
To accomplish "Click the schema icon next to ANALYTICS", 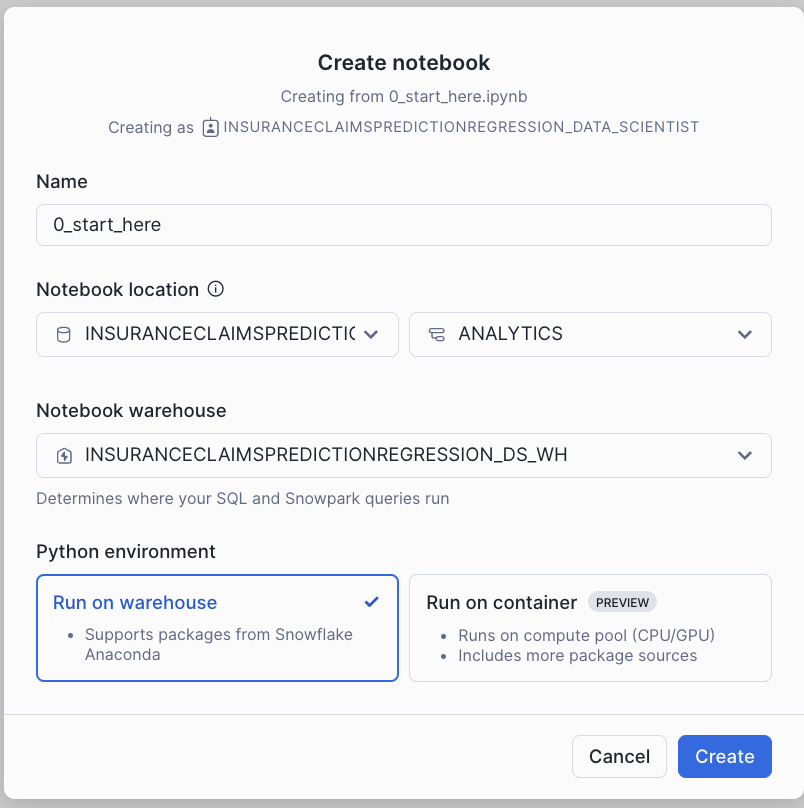I will (x=436, y=334).
